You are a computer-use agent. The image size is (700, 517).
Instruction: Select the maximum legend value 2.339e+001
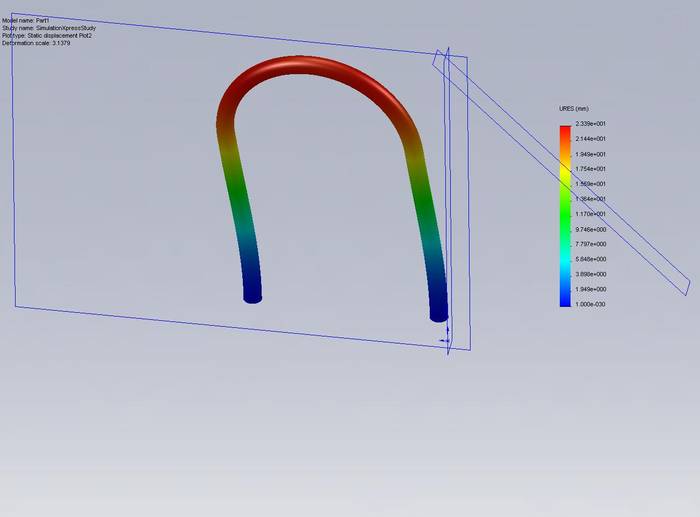591,124
